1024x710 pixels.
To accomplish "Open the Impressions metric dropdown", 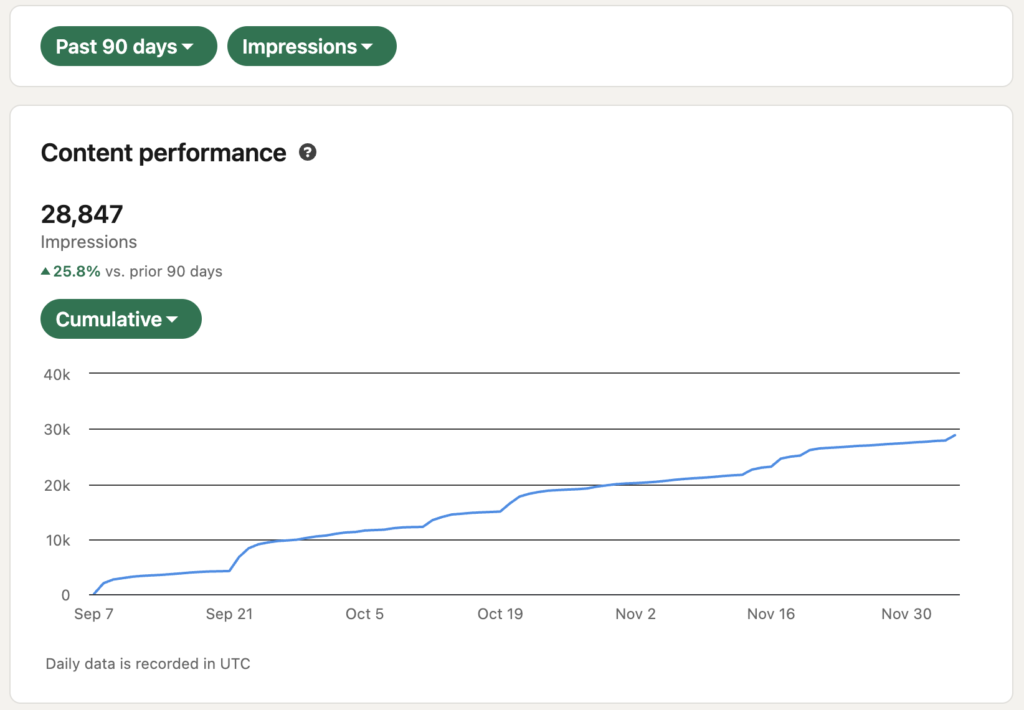I will [x=311, y=47].
